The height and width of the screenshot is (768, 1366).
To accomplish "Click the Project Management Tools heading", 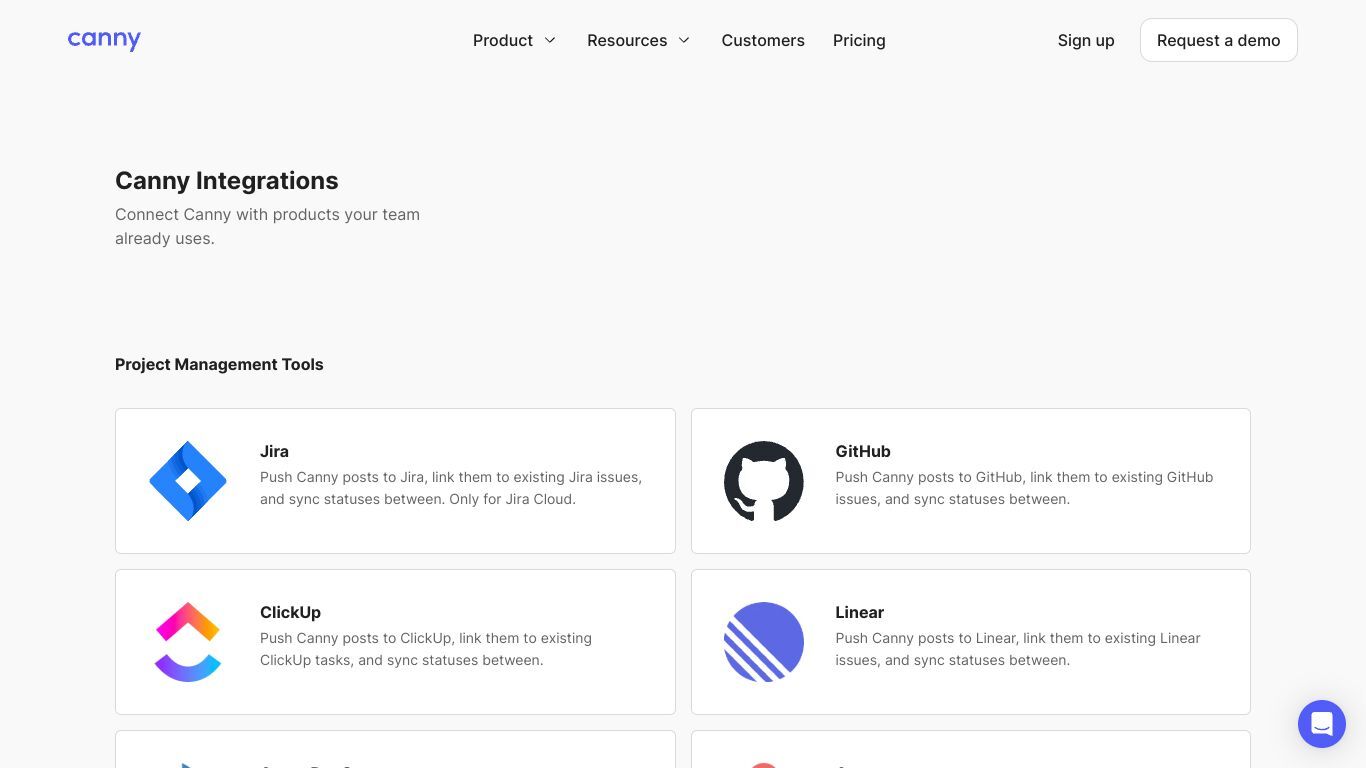I will point(219,364).
